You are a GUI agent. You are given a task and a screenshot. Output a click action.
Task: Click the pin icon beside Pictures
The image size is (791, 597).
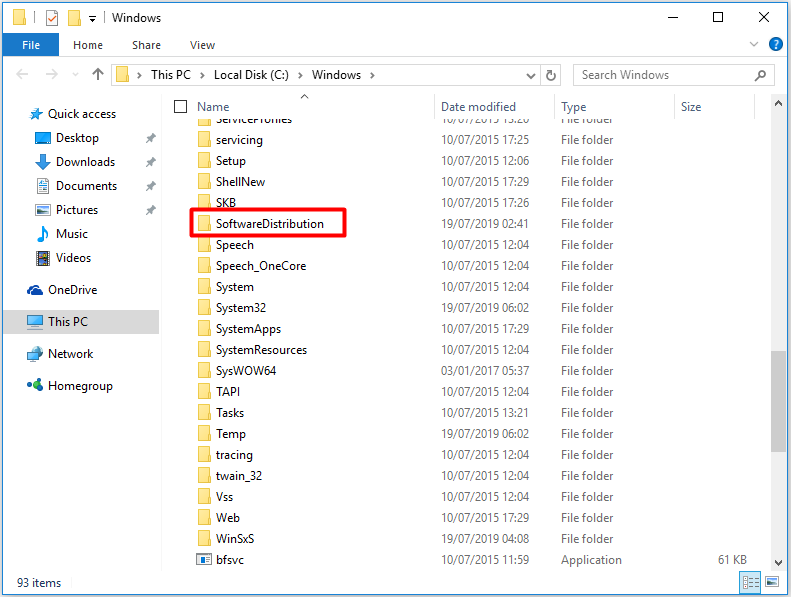click(150, 210)
